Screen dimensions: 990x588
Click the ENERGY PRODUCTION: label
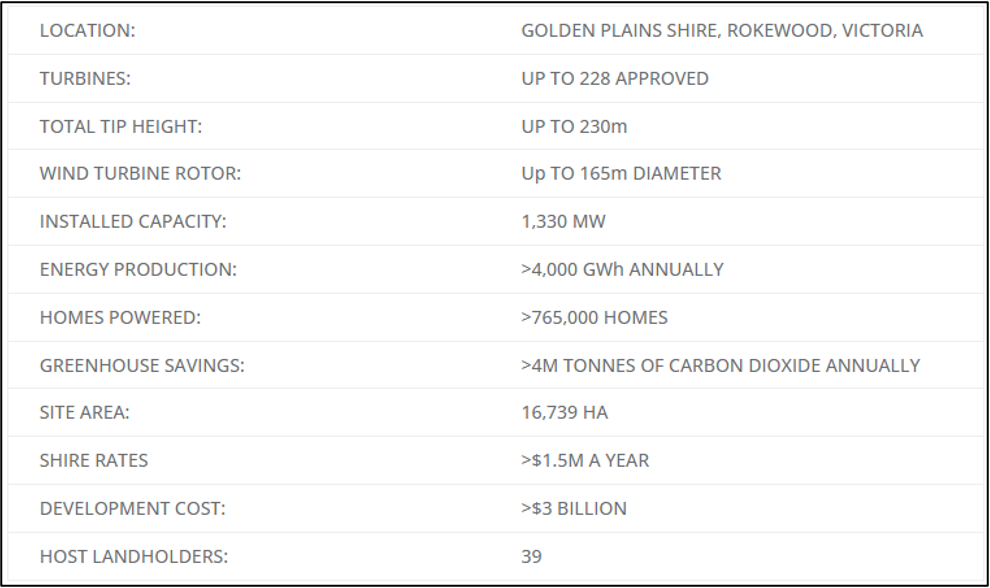click(138, 270)
